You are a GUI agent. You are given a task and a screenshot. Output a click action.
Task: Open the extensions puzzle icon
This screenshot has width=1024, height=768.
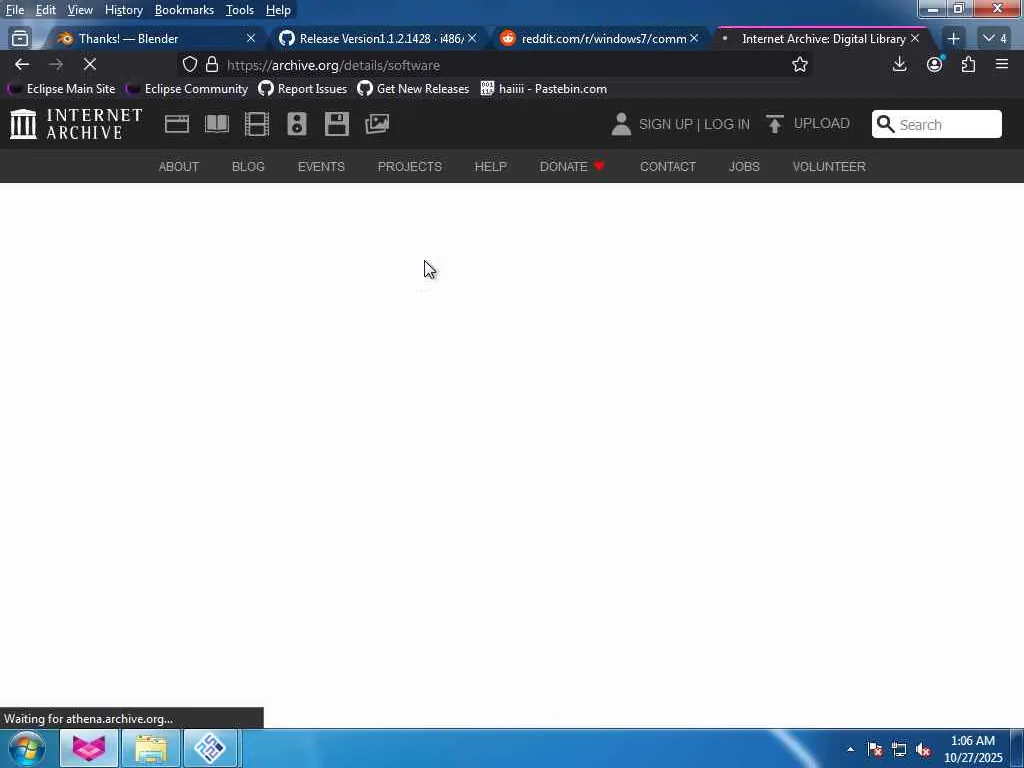tap(968, 64)
